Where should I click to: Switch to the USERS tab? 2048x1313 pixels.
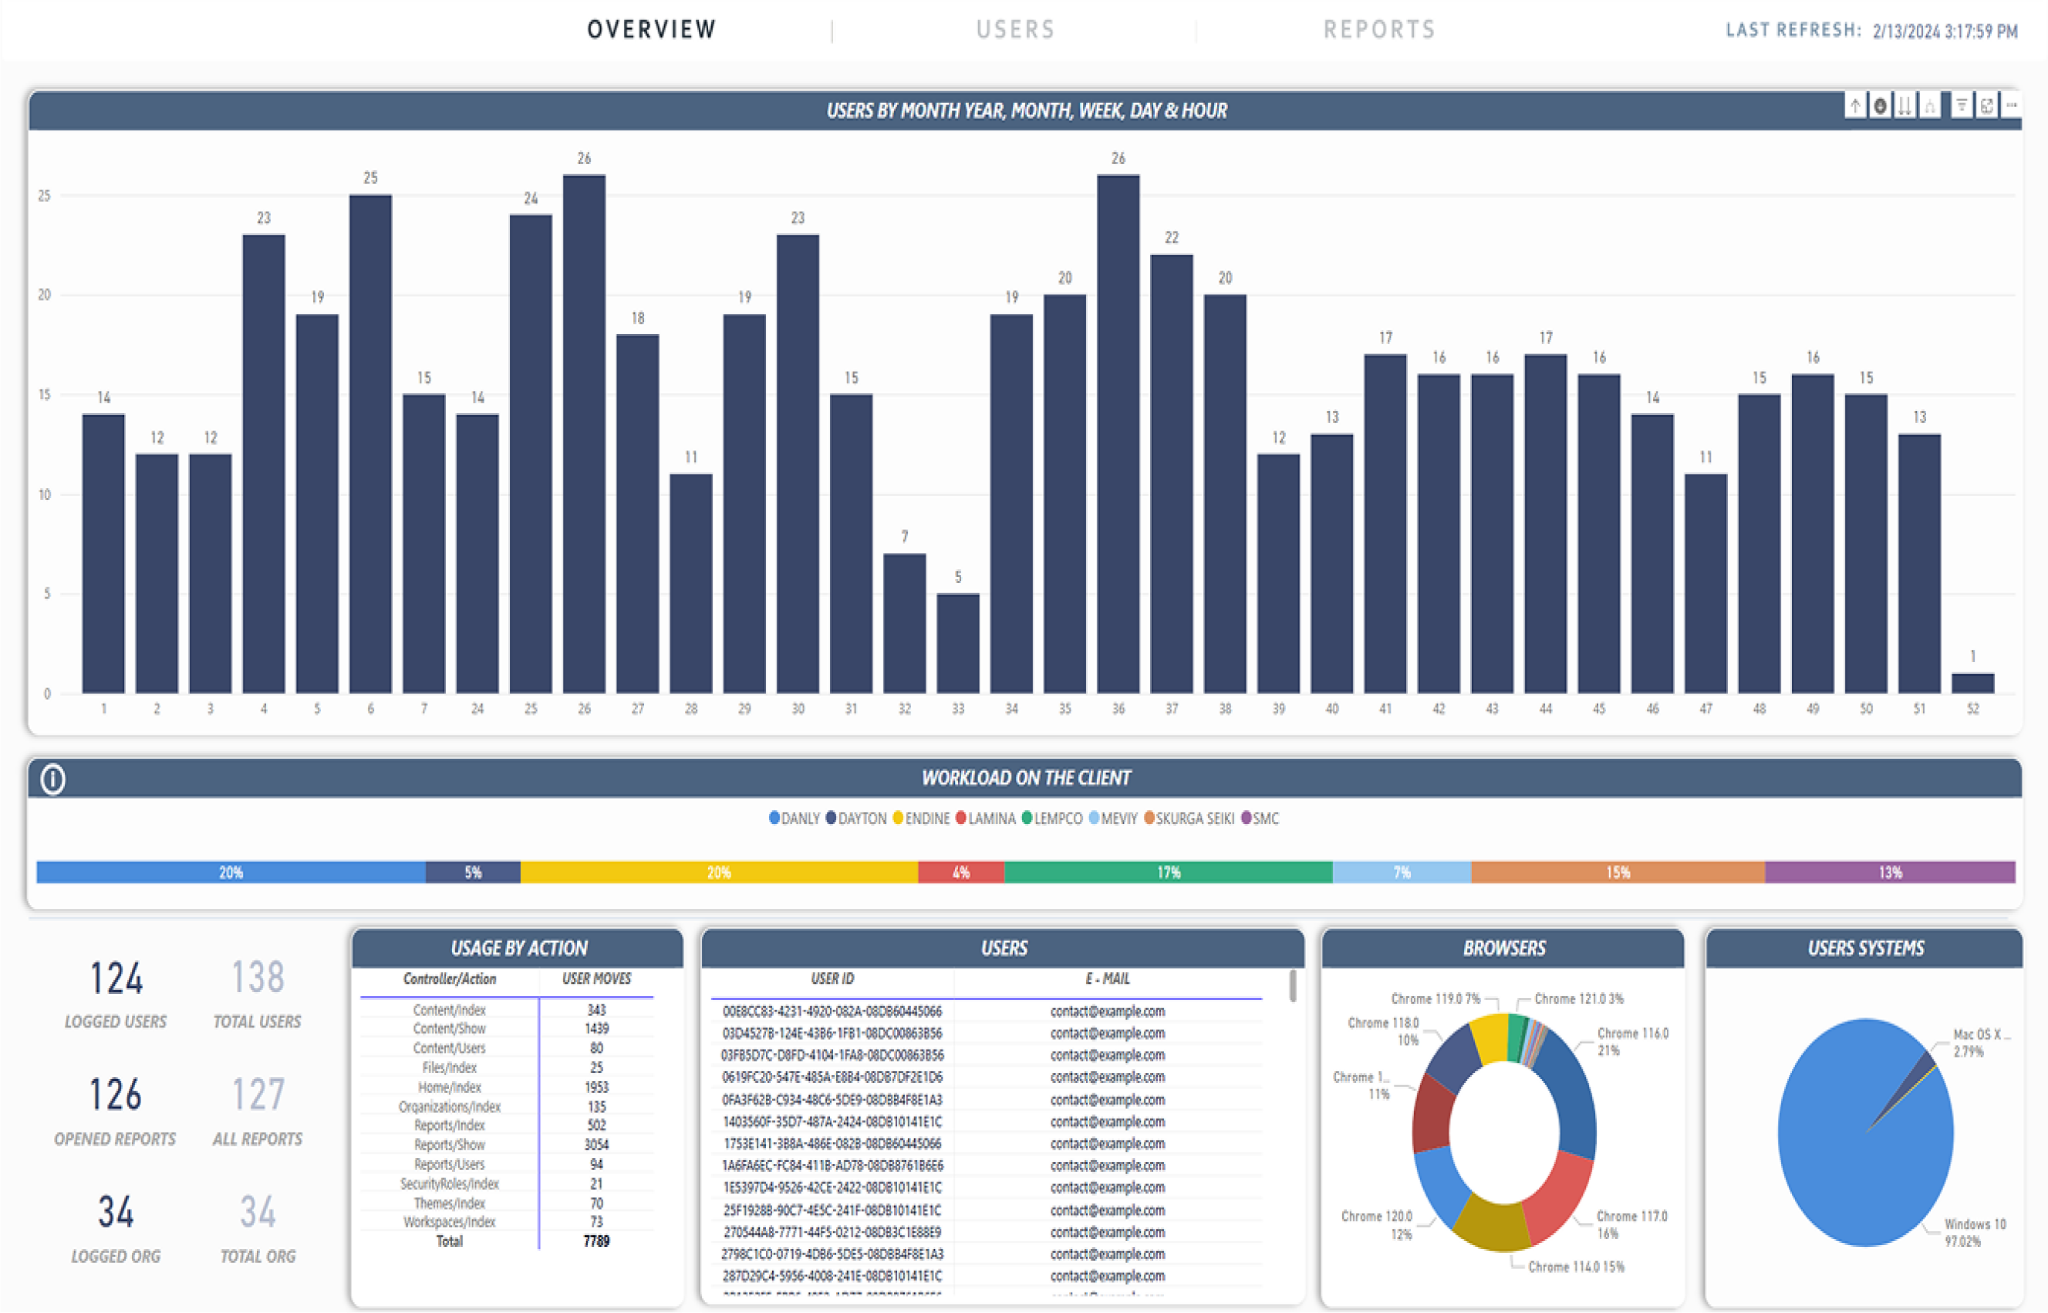(1015, 30)
